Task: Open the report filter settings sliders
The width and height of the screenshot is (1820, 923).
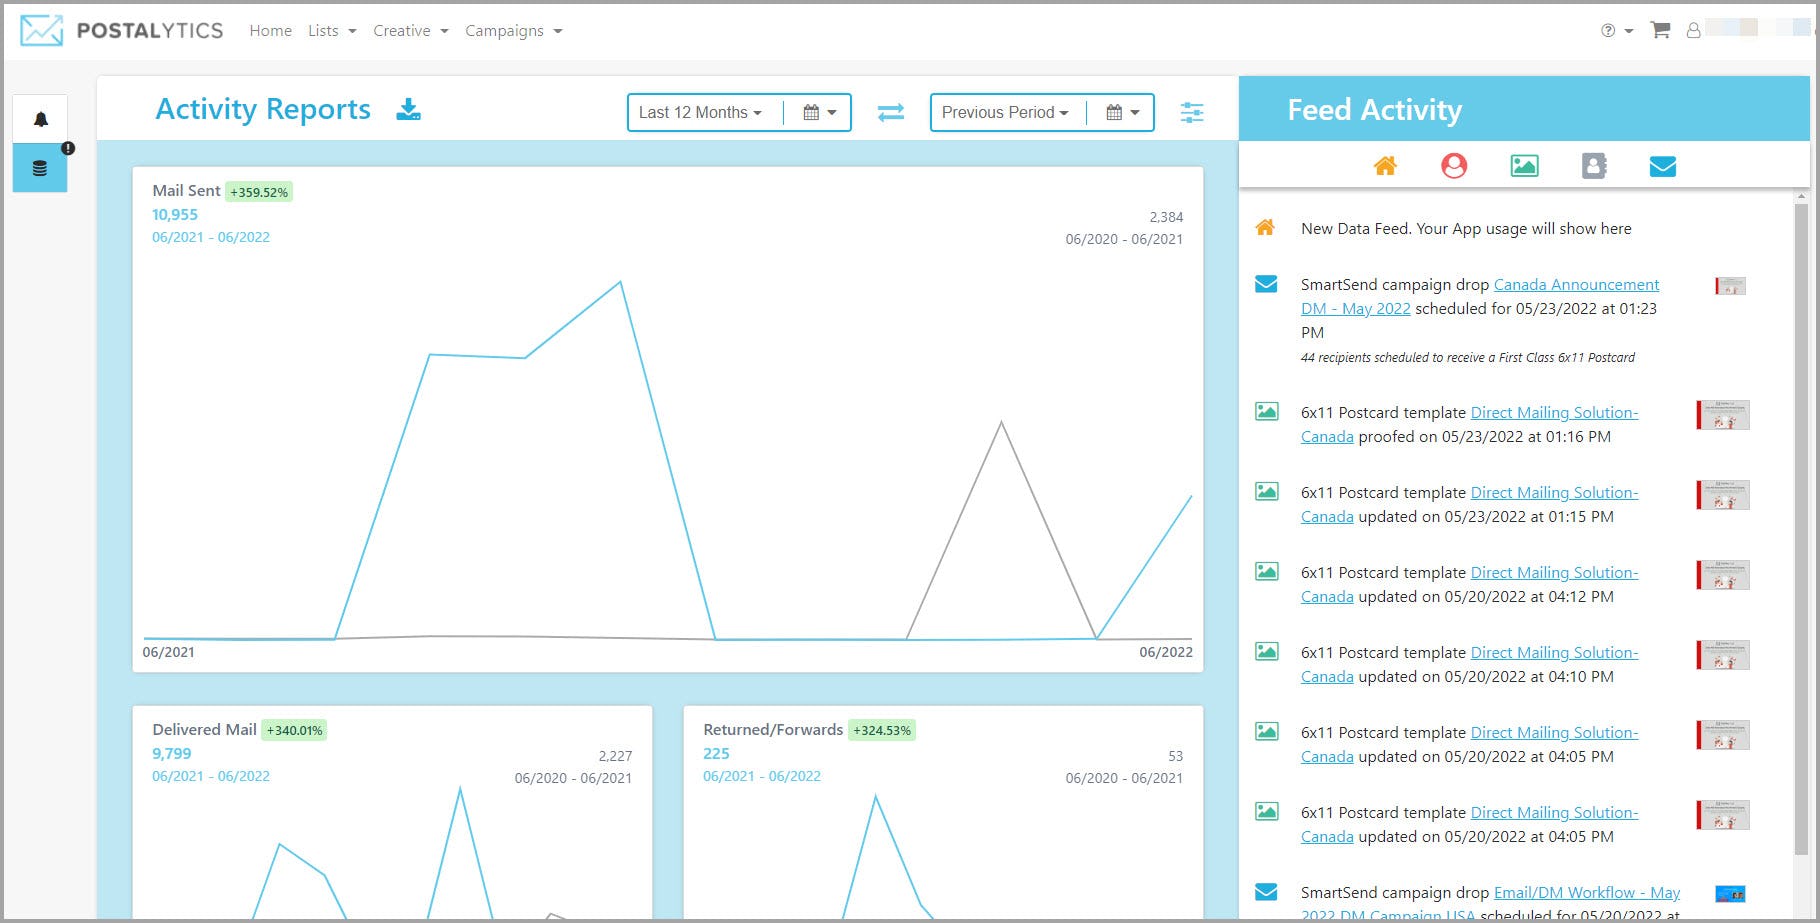Action: pyautogui.click(x=1192, y=113)
